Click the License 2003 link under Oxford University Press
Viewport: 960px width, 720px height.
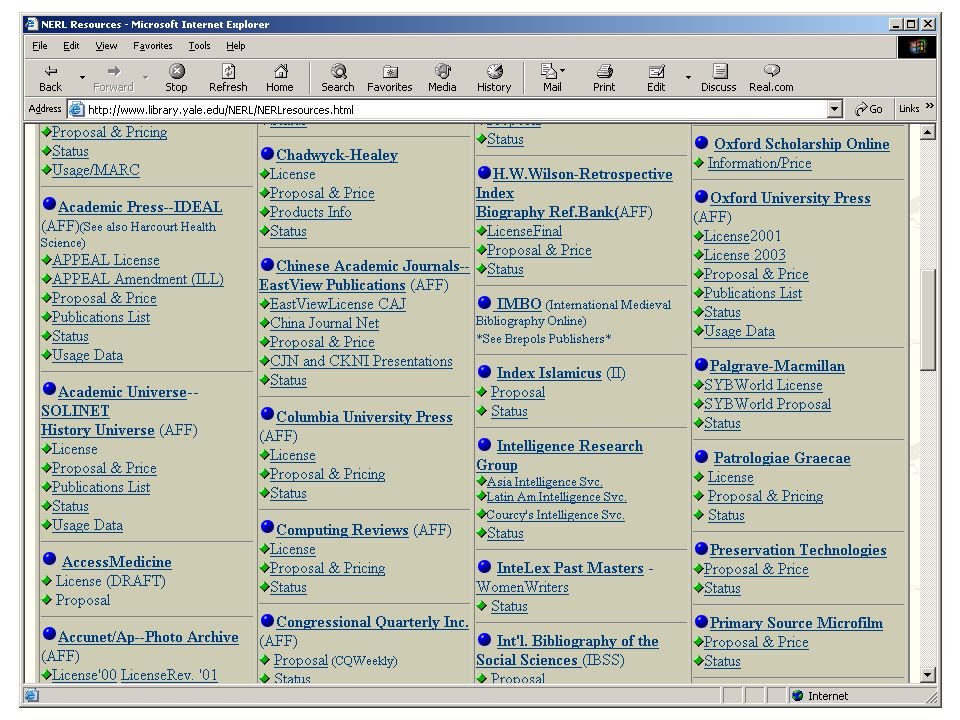744,255
